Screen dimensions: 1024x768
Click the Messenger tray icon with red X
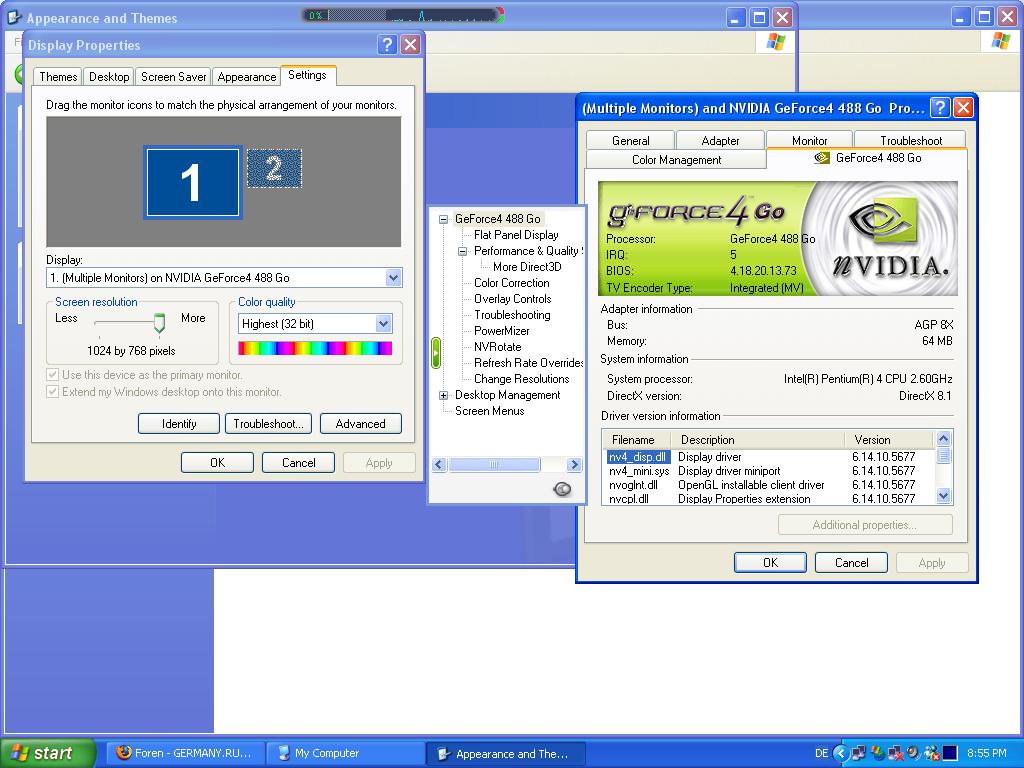click(931, 753)
